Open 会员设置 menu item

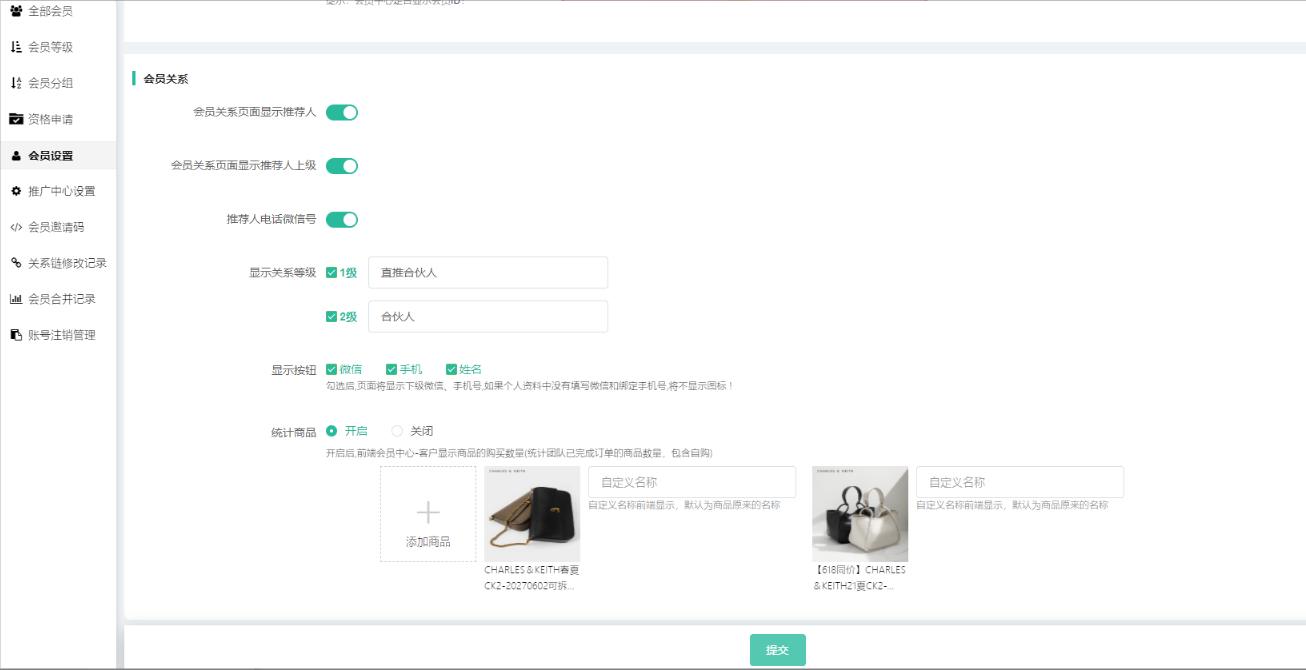[x=50, y=156]
